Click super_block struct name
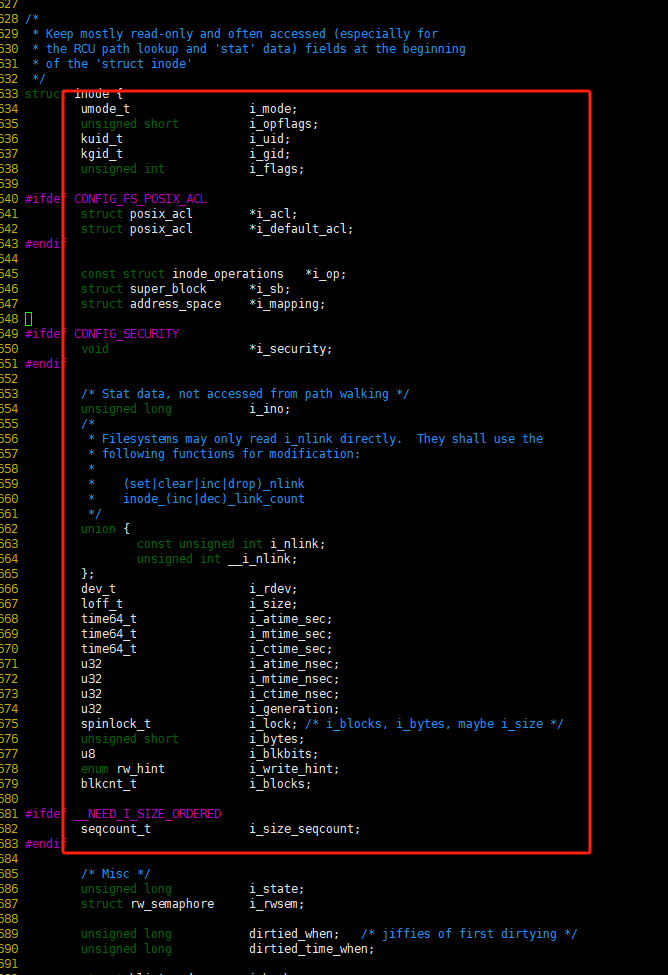668x975 pixels. tap(168, 289)
